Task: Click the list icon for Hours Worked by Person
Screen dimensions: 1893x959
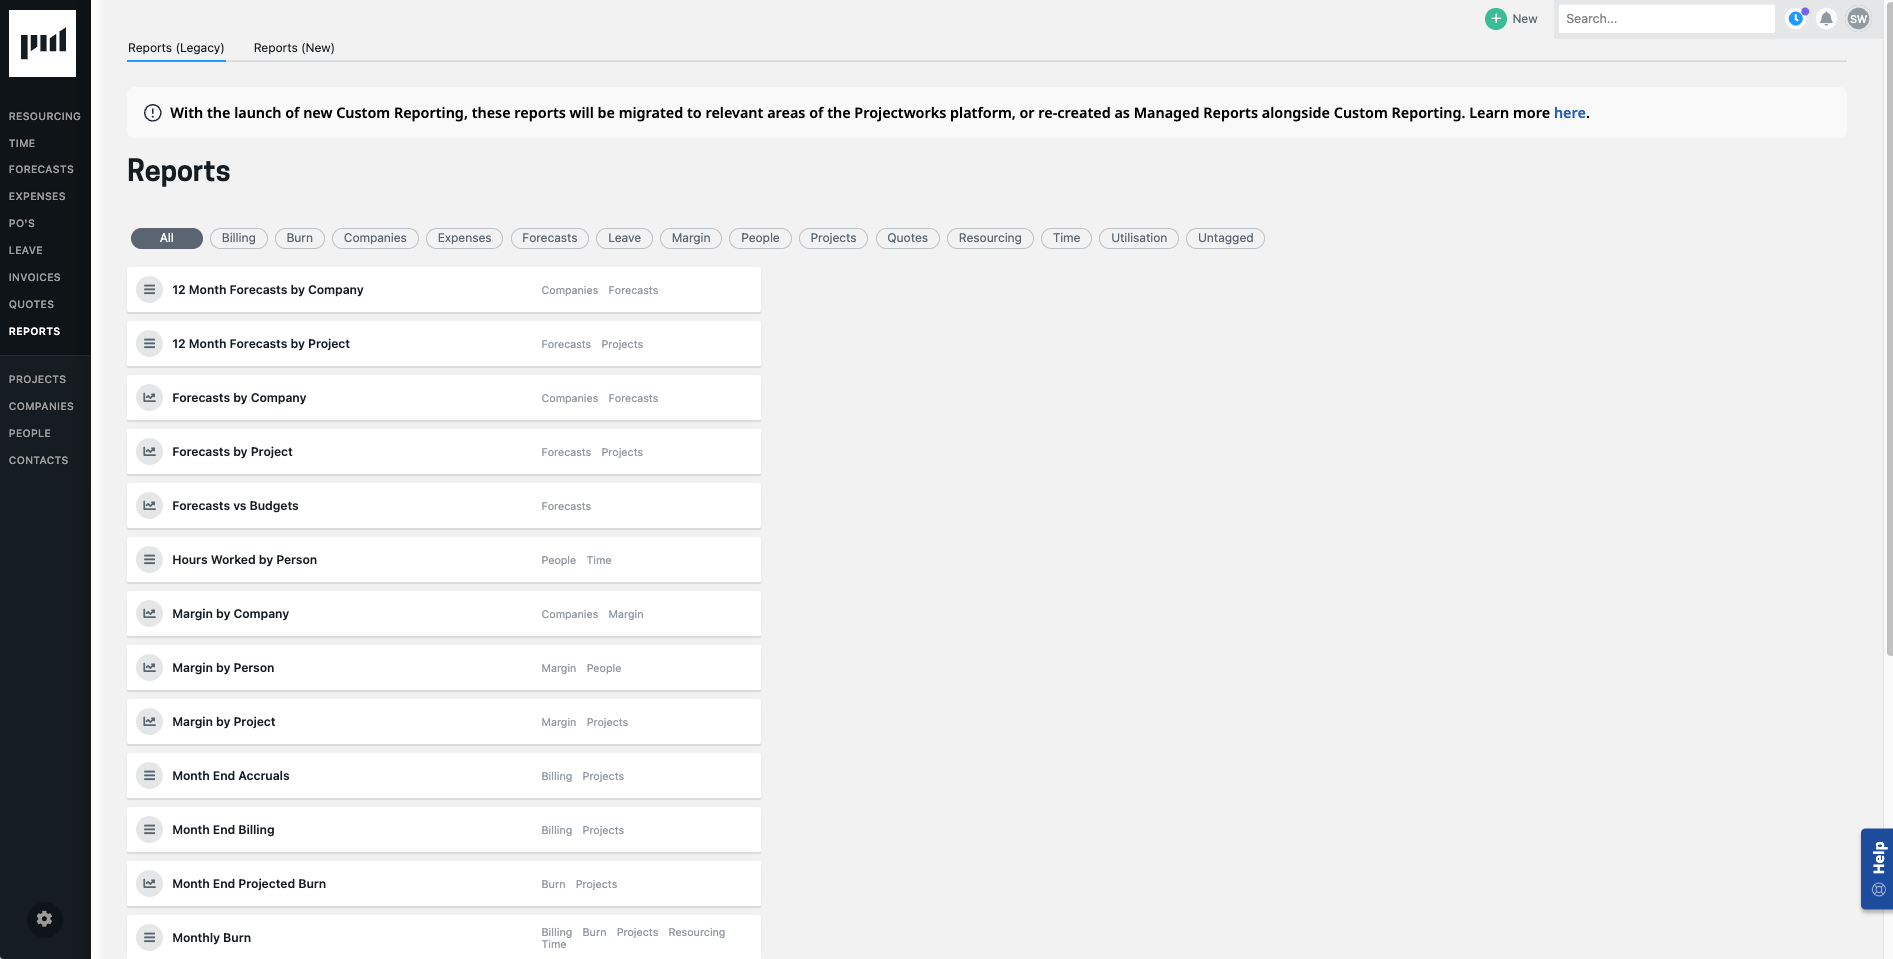Action: [x=150, y=560]
